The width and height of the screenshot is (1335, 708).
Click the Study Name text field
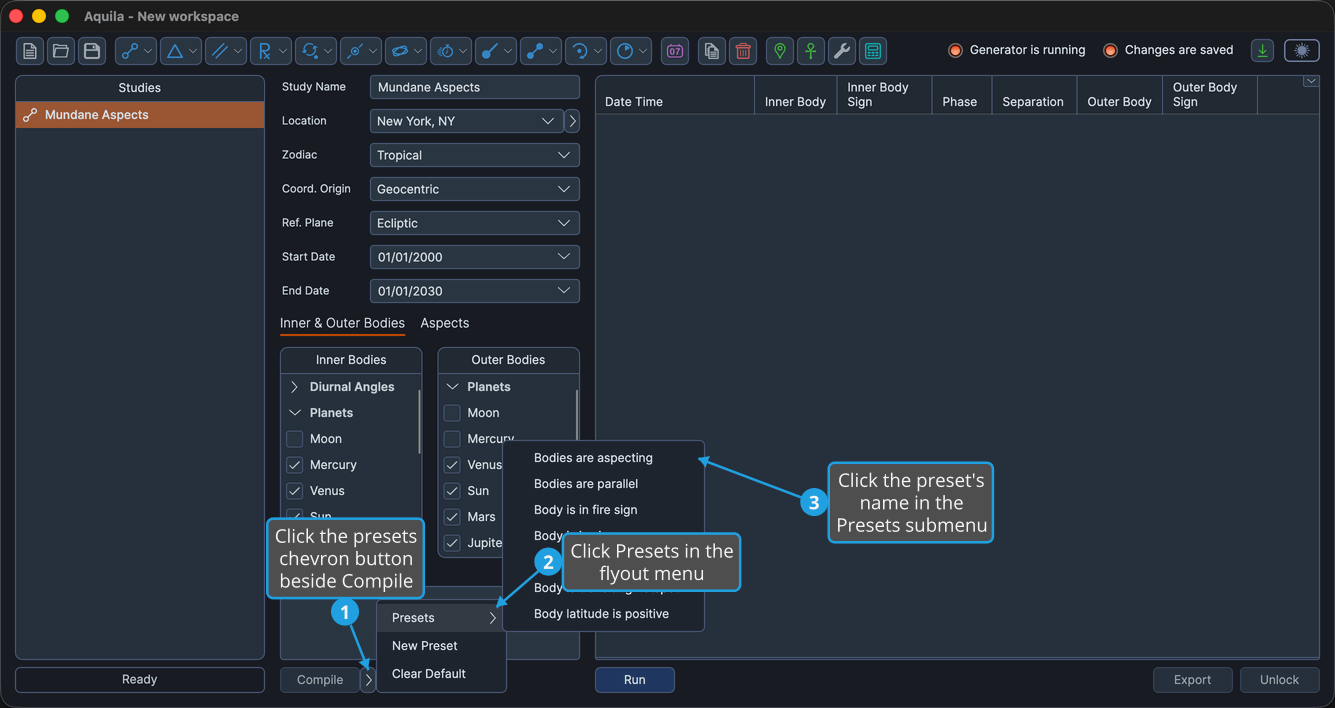point(474,87)
